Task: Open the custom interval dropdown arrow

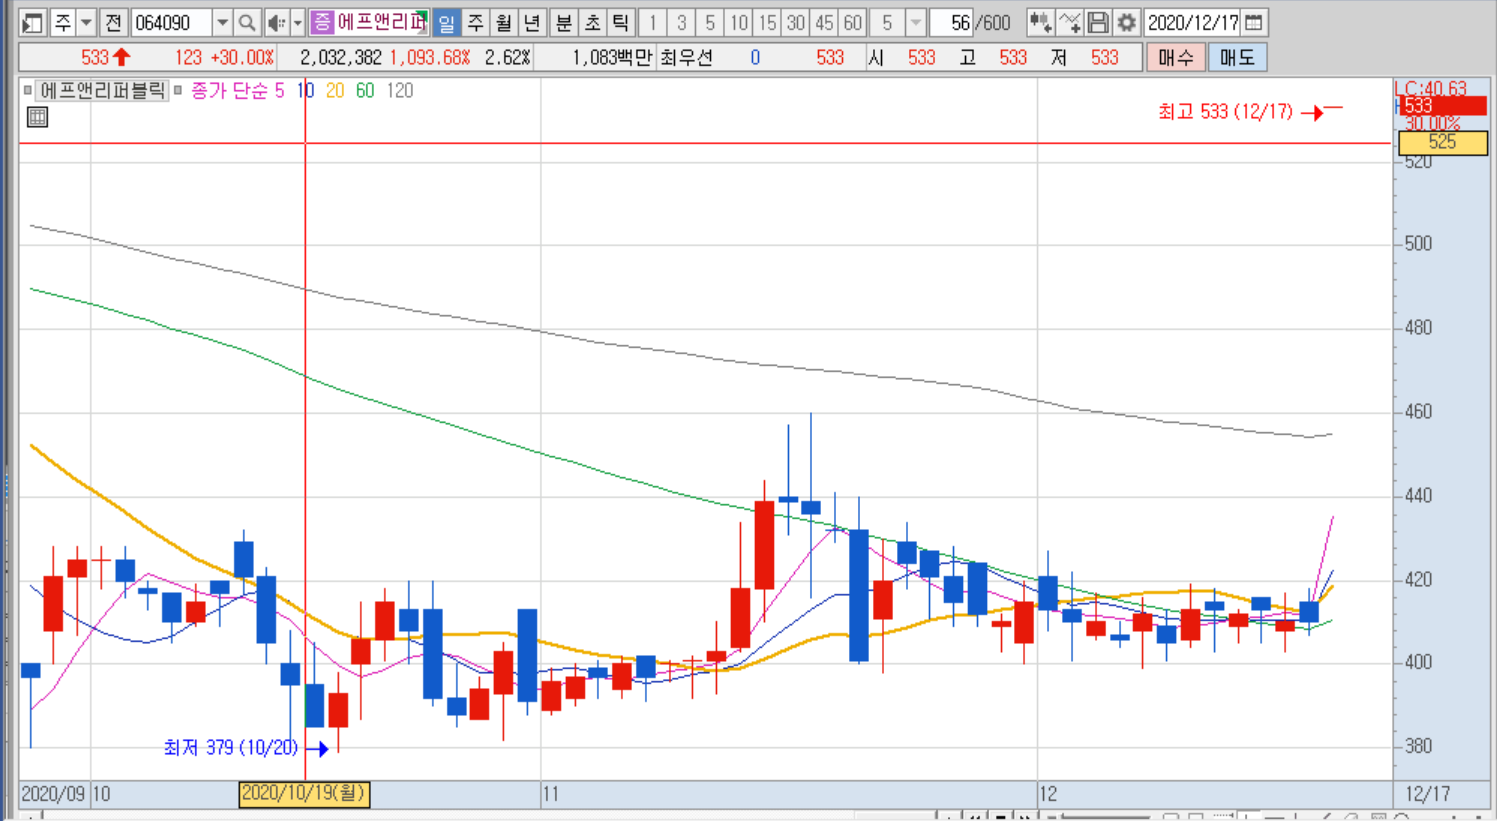Action: click(x=915, y=22)
